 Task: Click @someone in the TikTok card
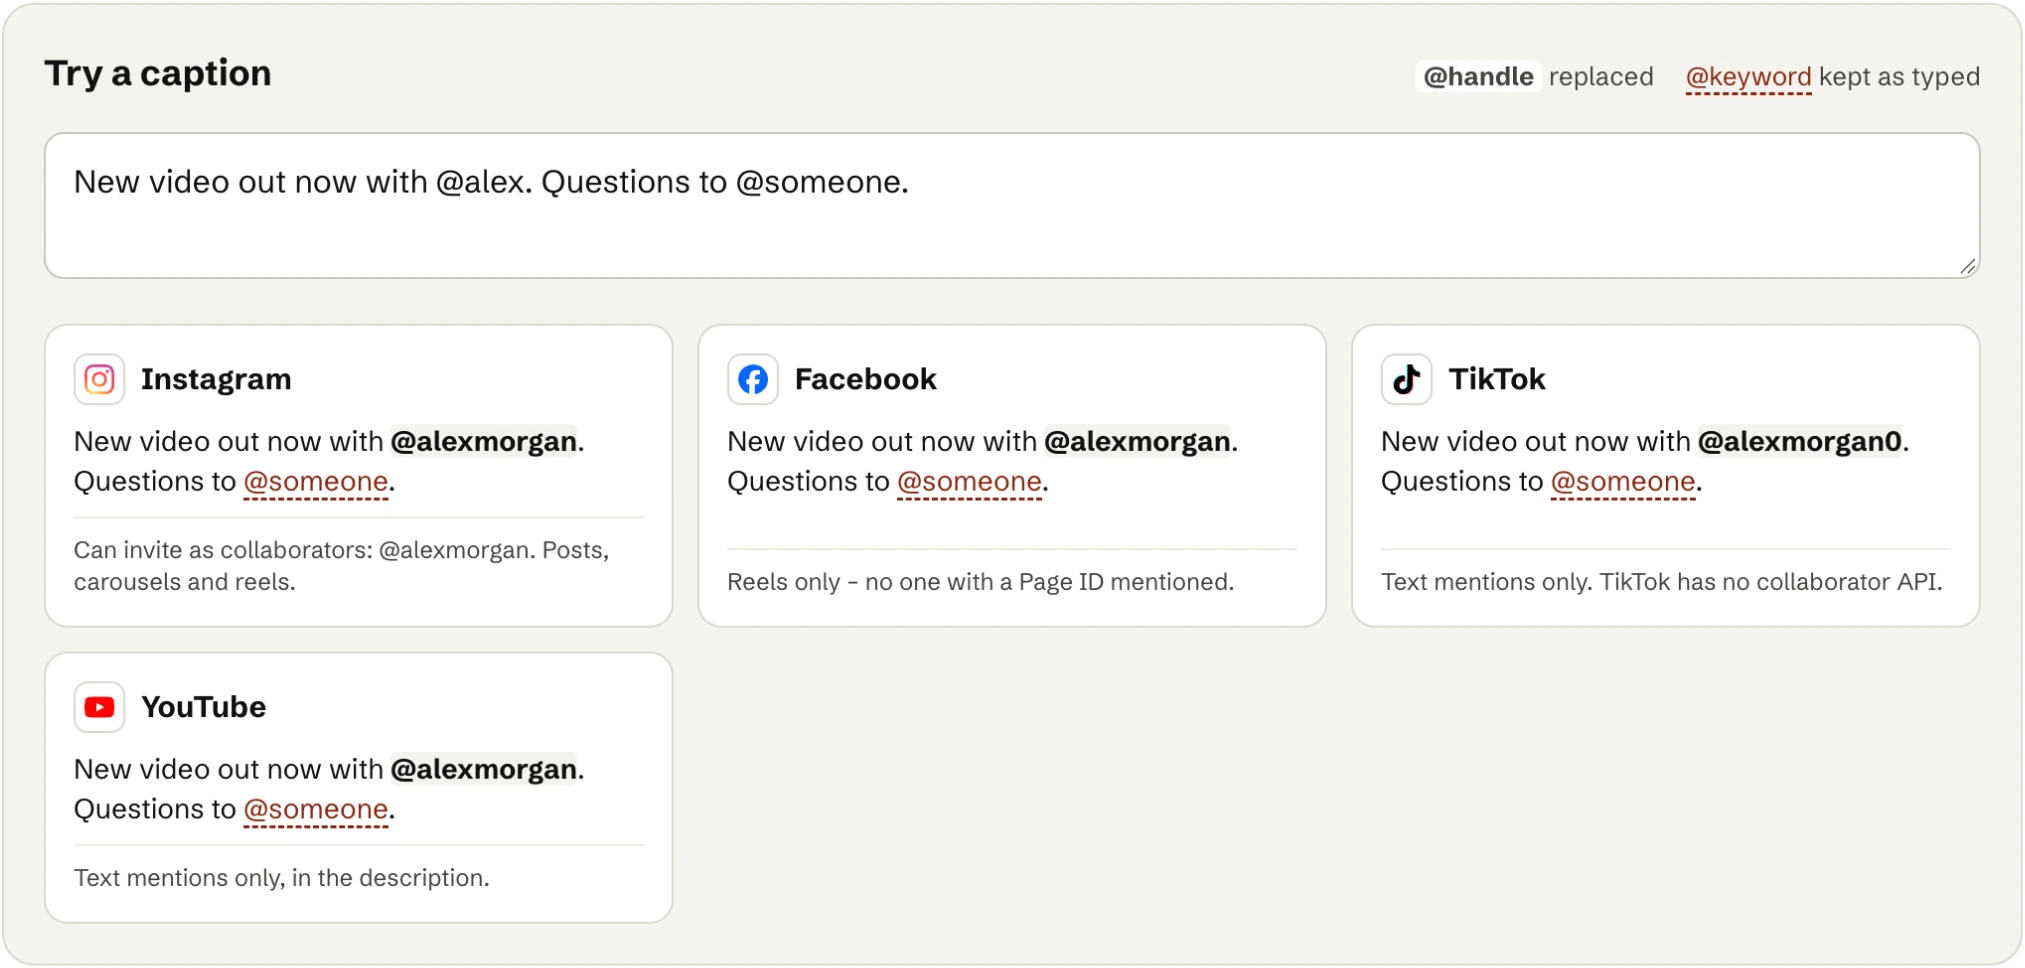(x=1624, y=482)
